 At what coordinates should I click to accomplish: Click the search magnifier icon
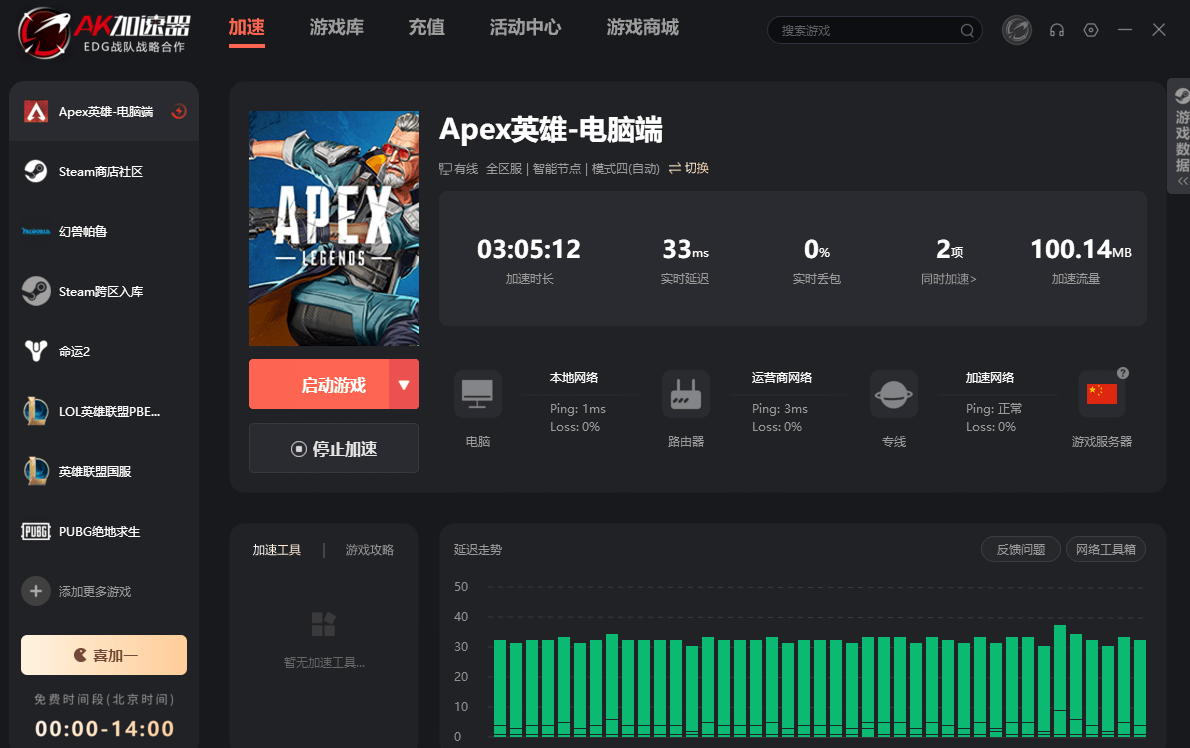tap(967, 30)
